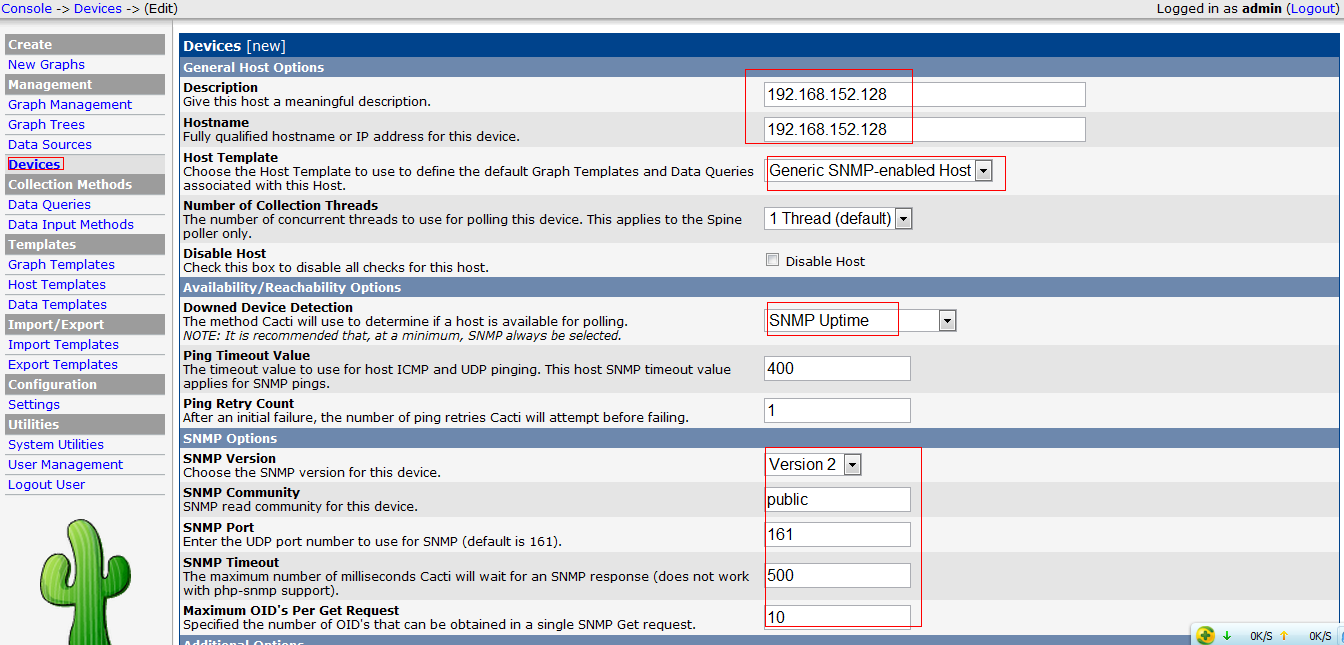1344x645 pixels.
Task: Open Graph Trees menu item
Action: coord(46,125)
